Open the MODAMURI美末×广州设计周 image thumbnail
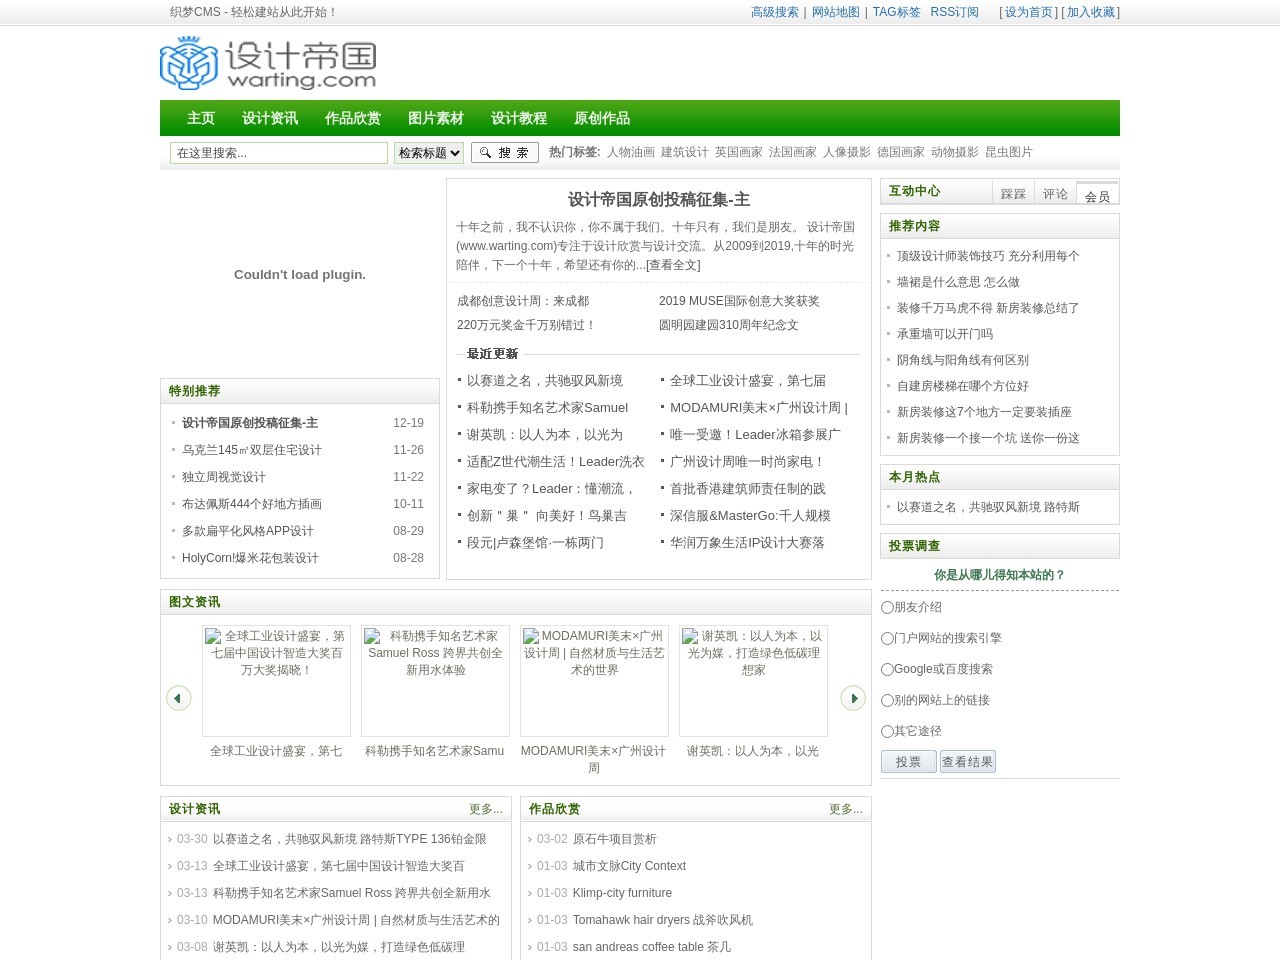1280x960 pixels. pos(594,680)
